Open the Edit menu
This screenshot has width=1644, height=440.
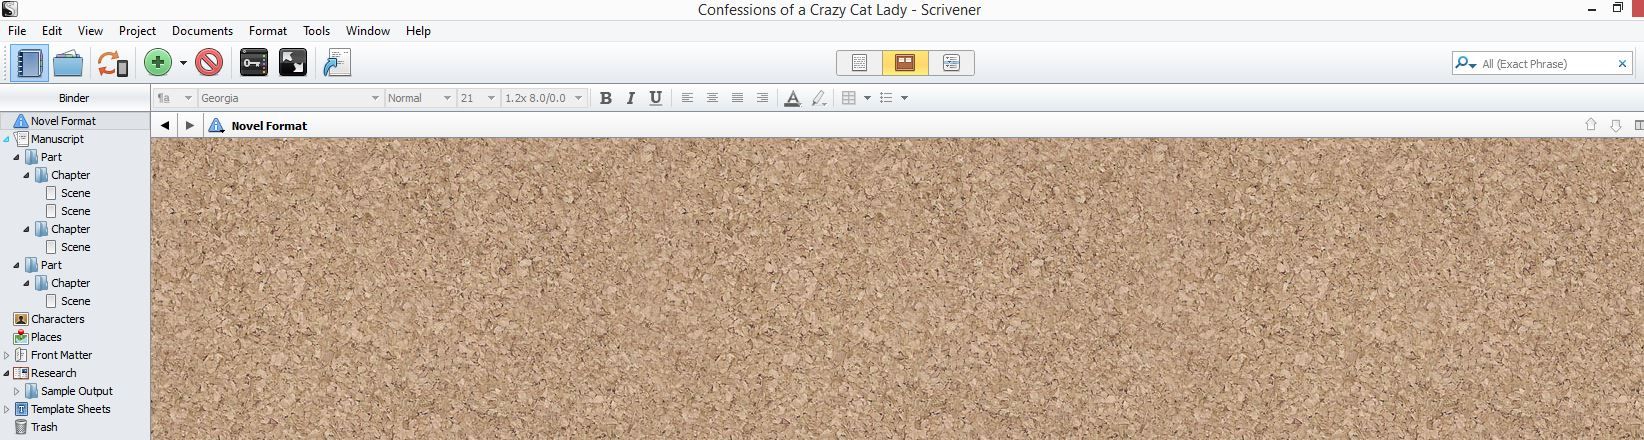coord(52,31)
